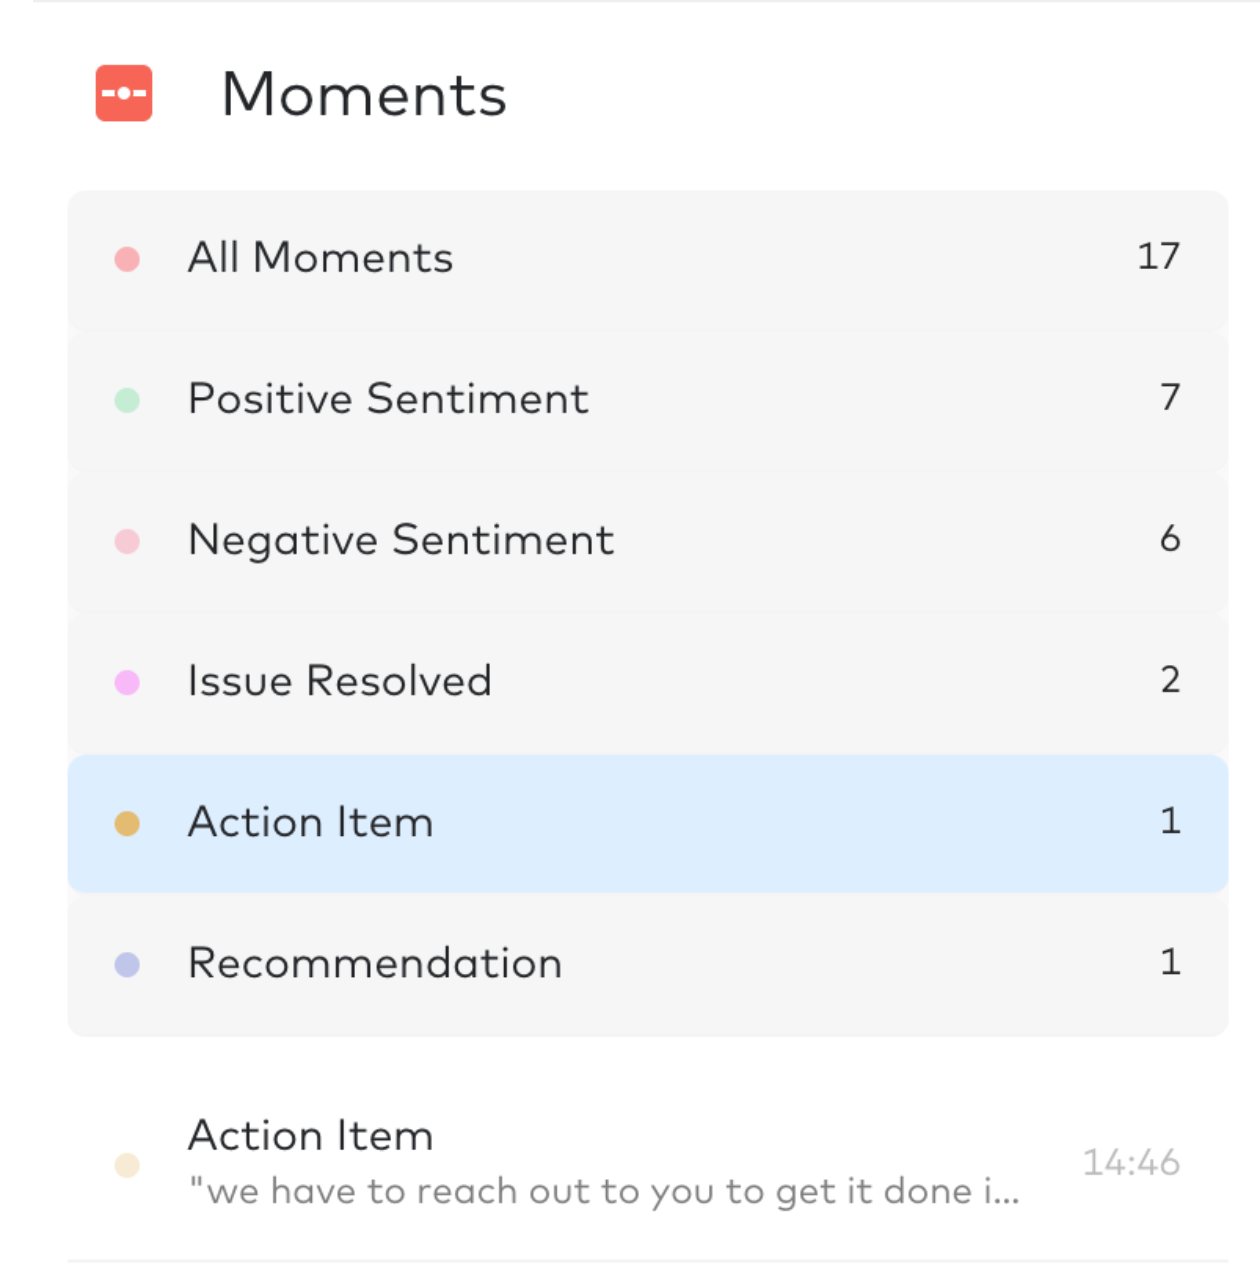Select the All Moments filter
The width and height of the screenshot is (1260, 1266).
click(320, 258)
